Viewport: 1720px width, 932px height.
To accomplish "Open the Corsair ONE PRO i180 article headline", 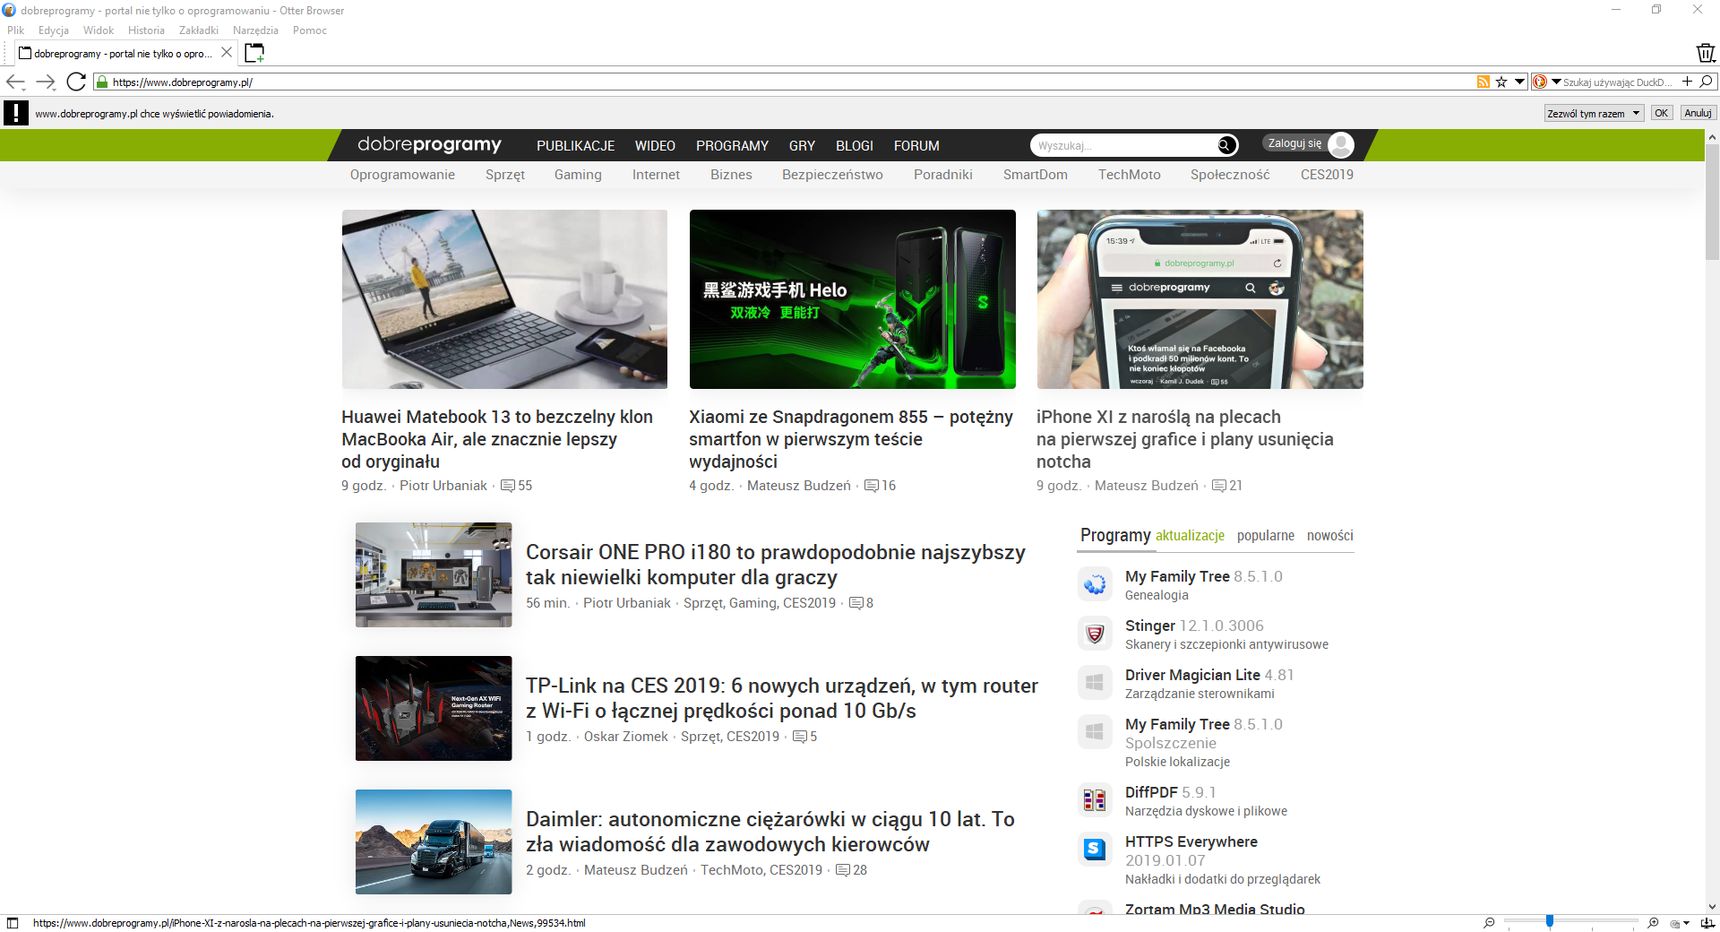I will (775, 564).
